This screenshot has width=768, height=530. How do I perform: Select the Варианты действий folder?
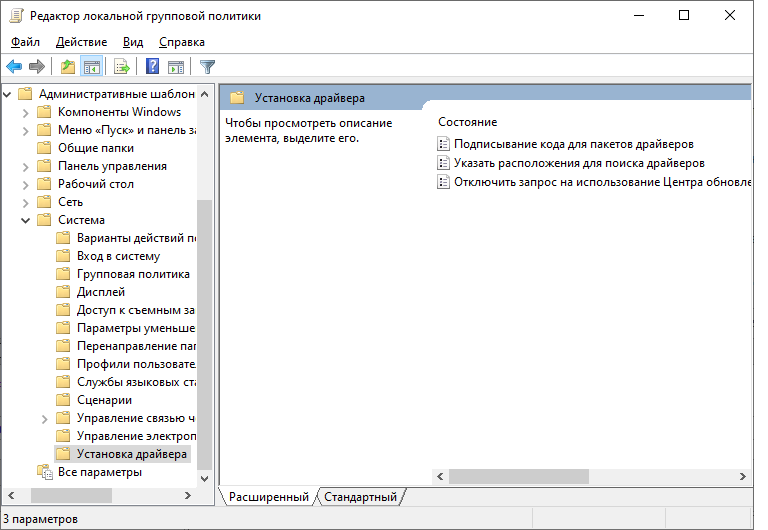tap(136, 238)
